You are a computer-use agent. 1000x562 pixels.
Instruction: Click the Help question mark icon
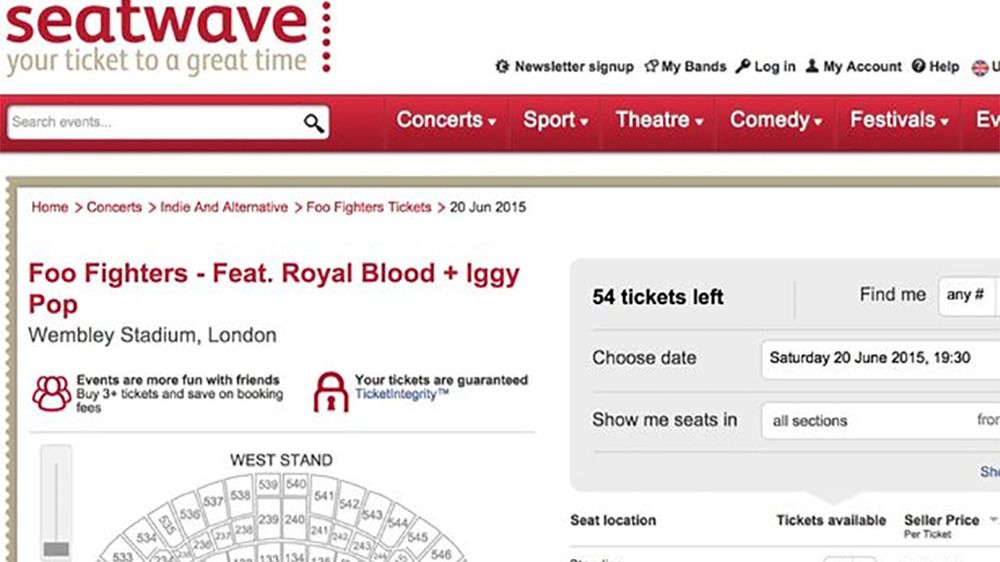tap(918, 66)
